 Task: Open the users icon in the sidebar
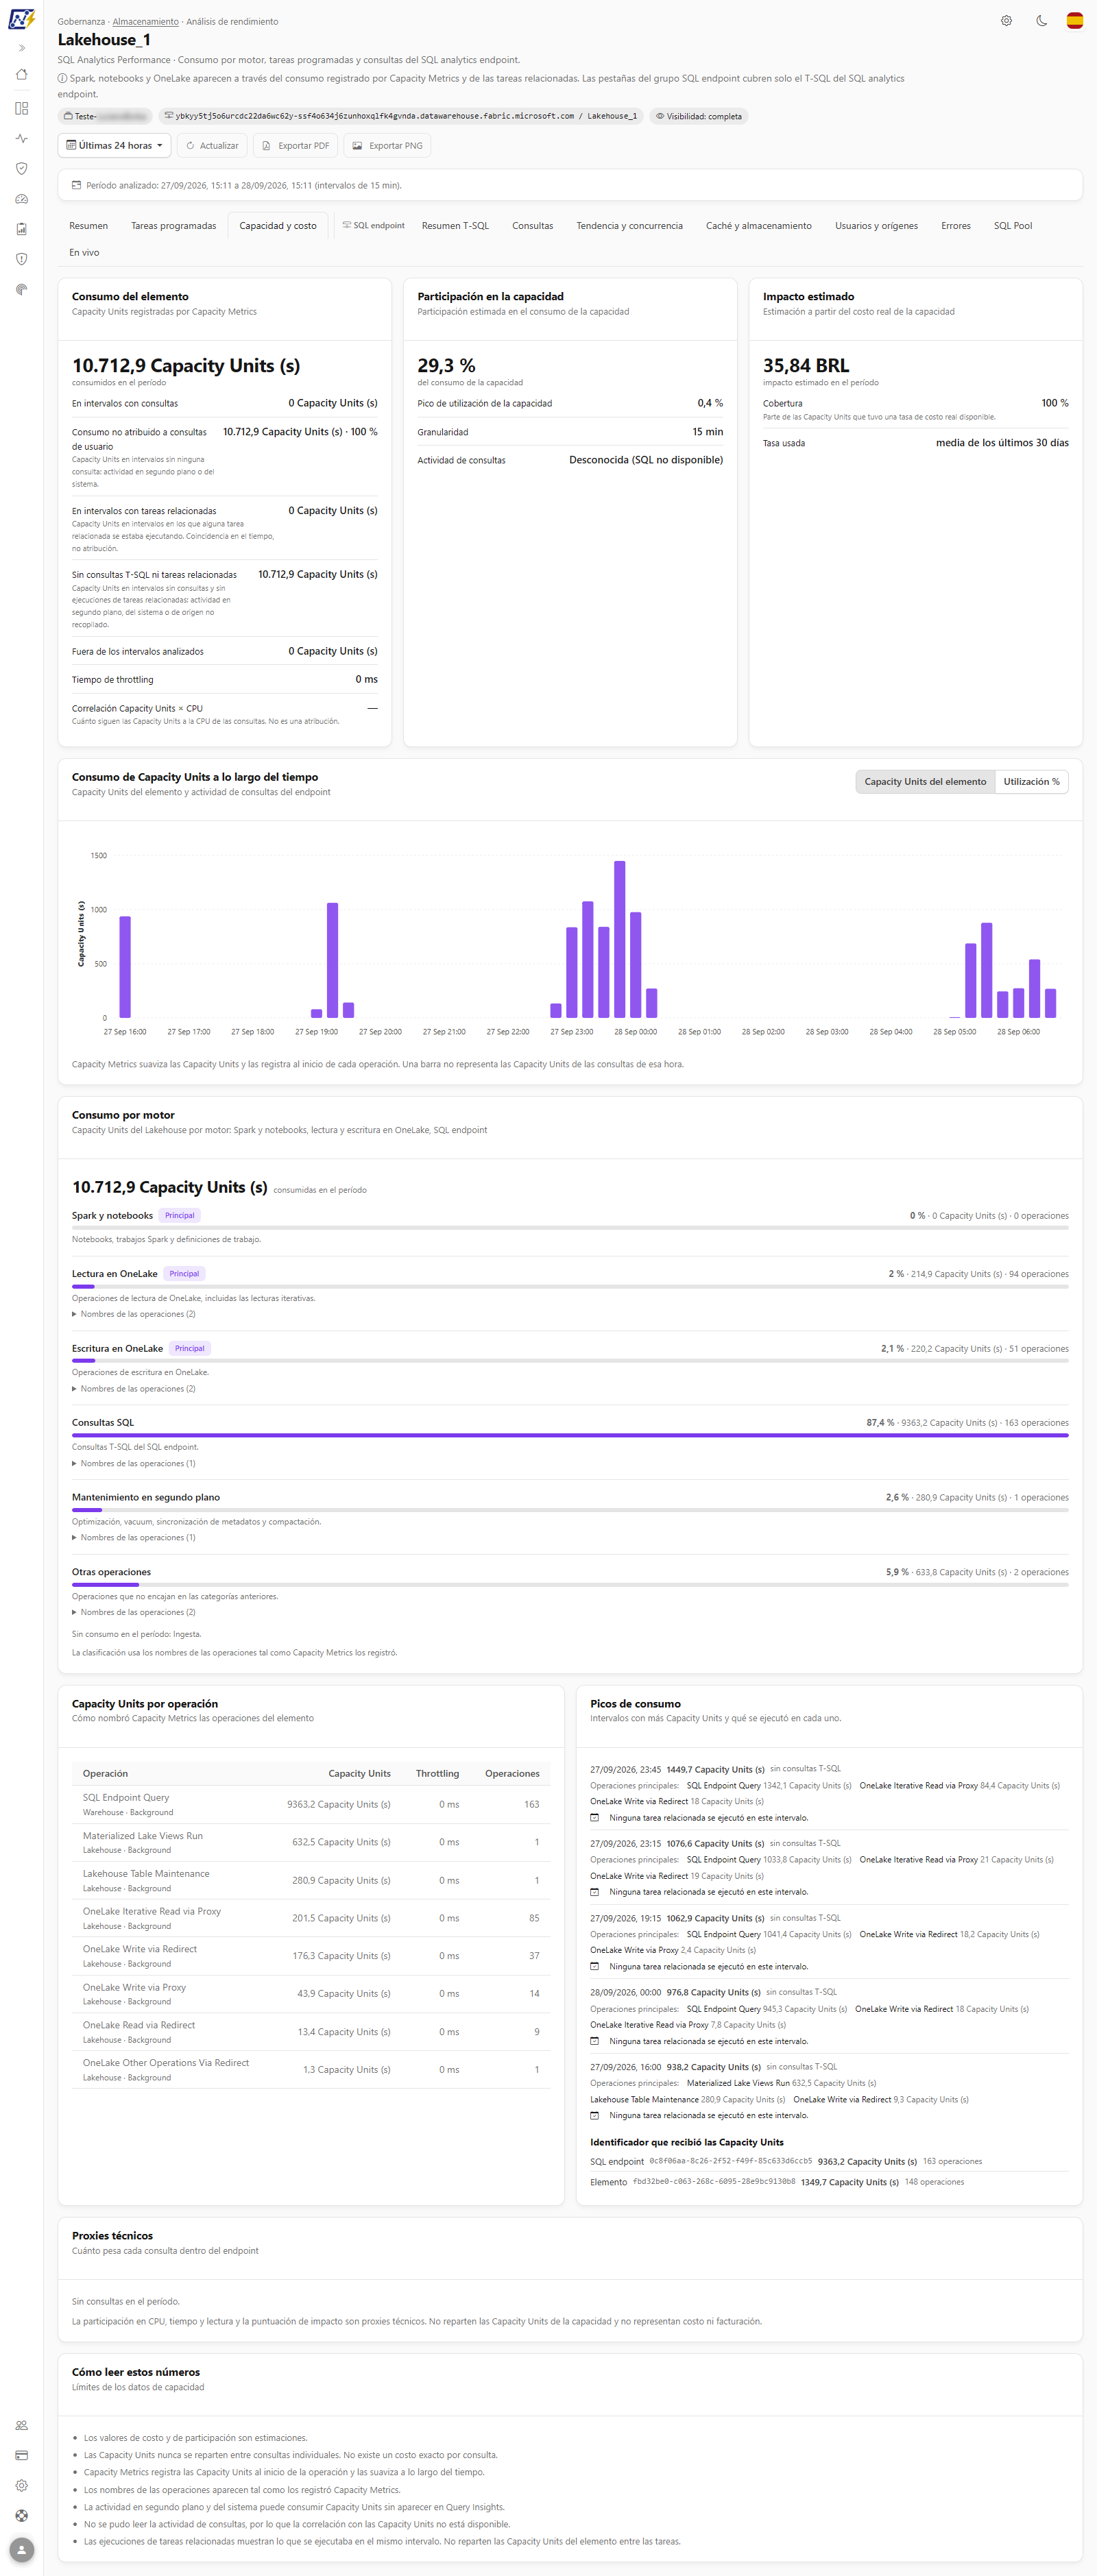[x=22, y=2425]
